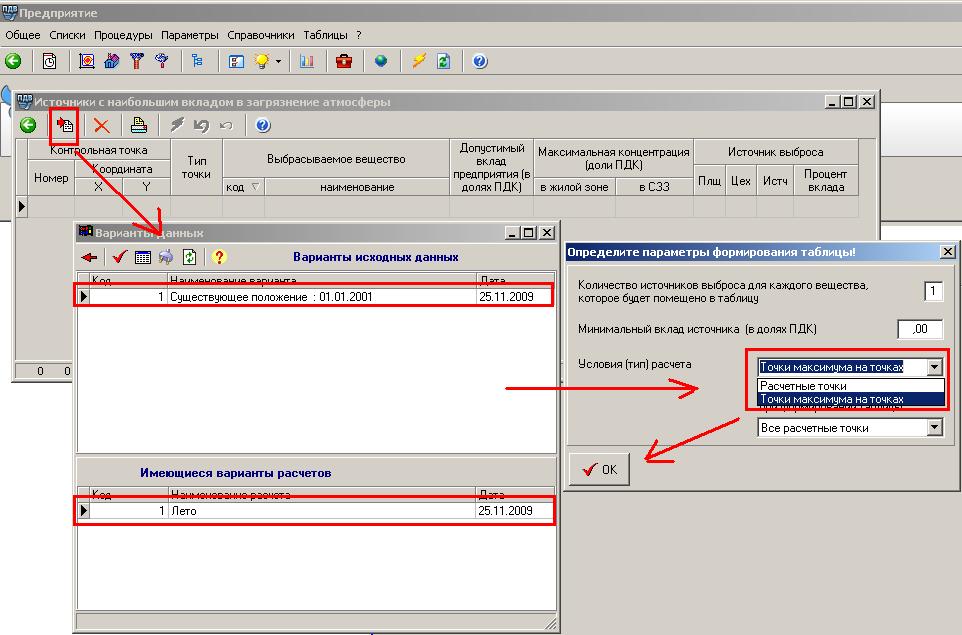Click the printer icon in sources window
The width and height of the screenshot is (962, 635).
[x=139, y=125]
